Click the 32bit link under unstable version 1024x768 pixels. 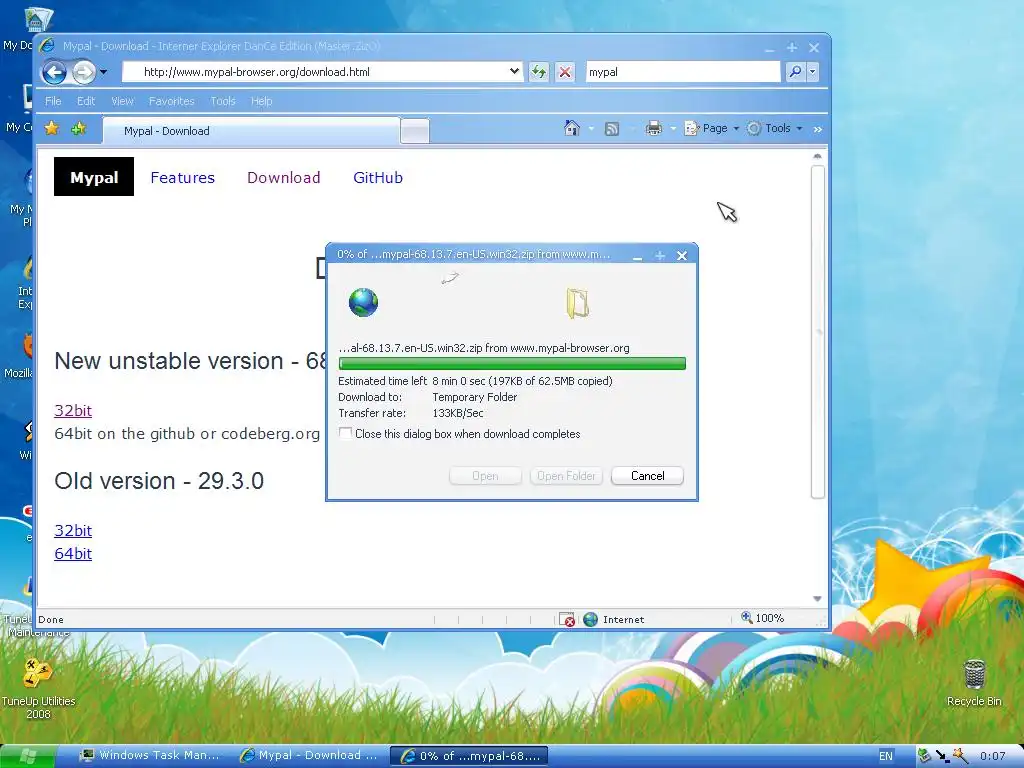pyautogui.click(x=72, y=410)
